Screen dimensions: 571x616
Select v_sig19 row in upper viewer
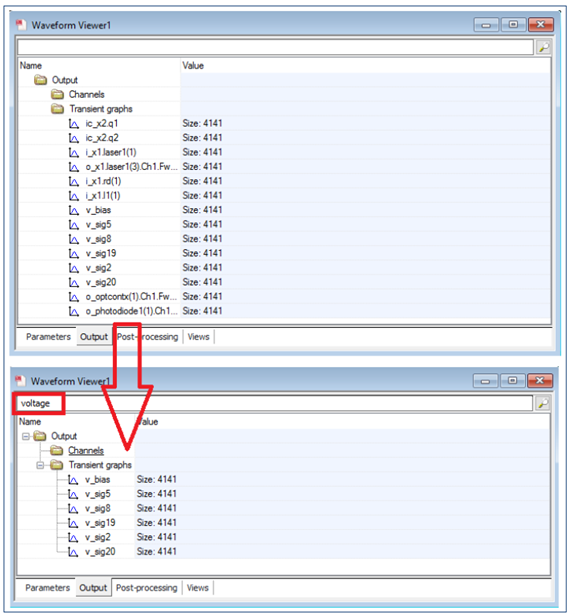tap(285, 253)
